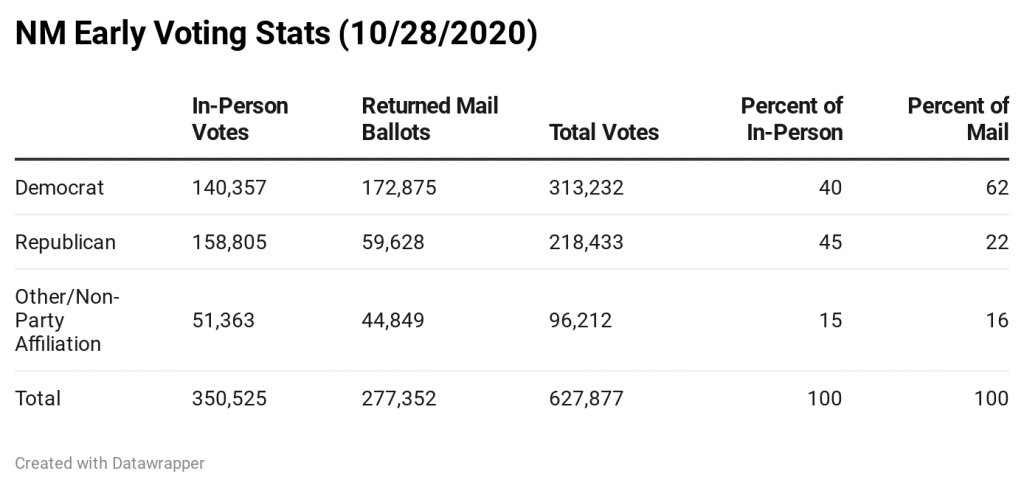
Task: Select Other mail ballots value 44,849
Action: (x=392, y=320)
